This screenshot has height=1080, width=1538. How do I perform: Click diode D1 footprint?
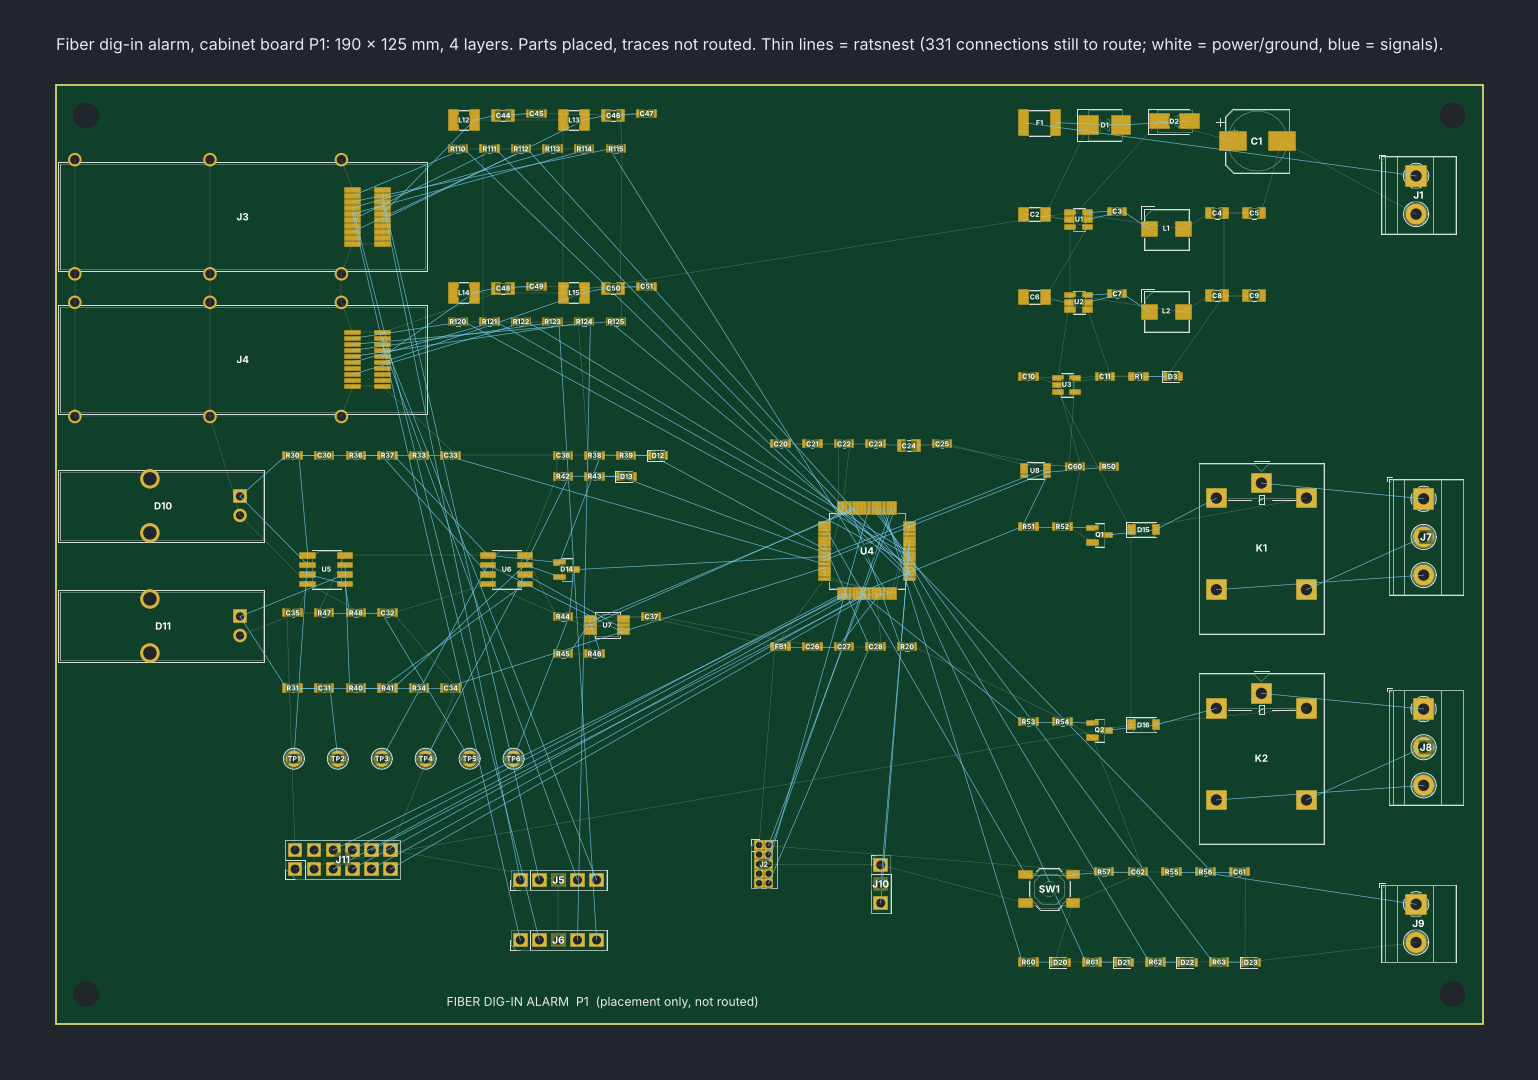pyautogui.click(x=1104, y=125)
